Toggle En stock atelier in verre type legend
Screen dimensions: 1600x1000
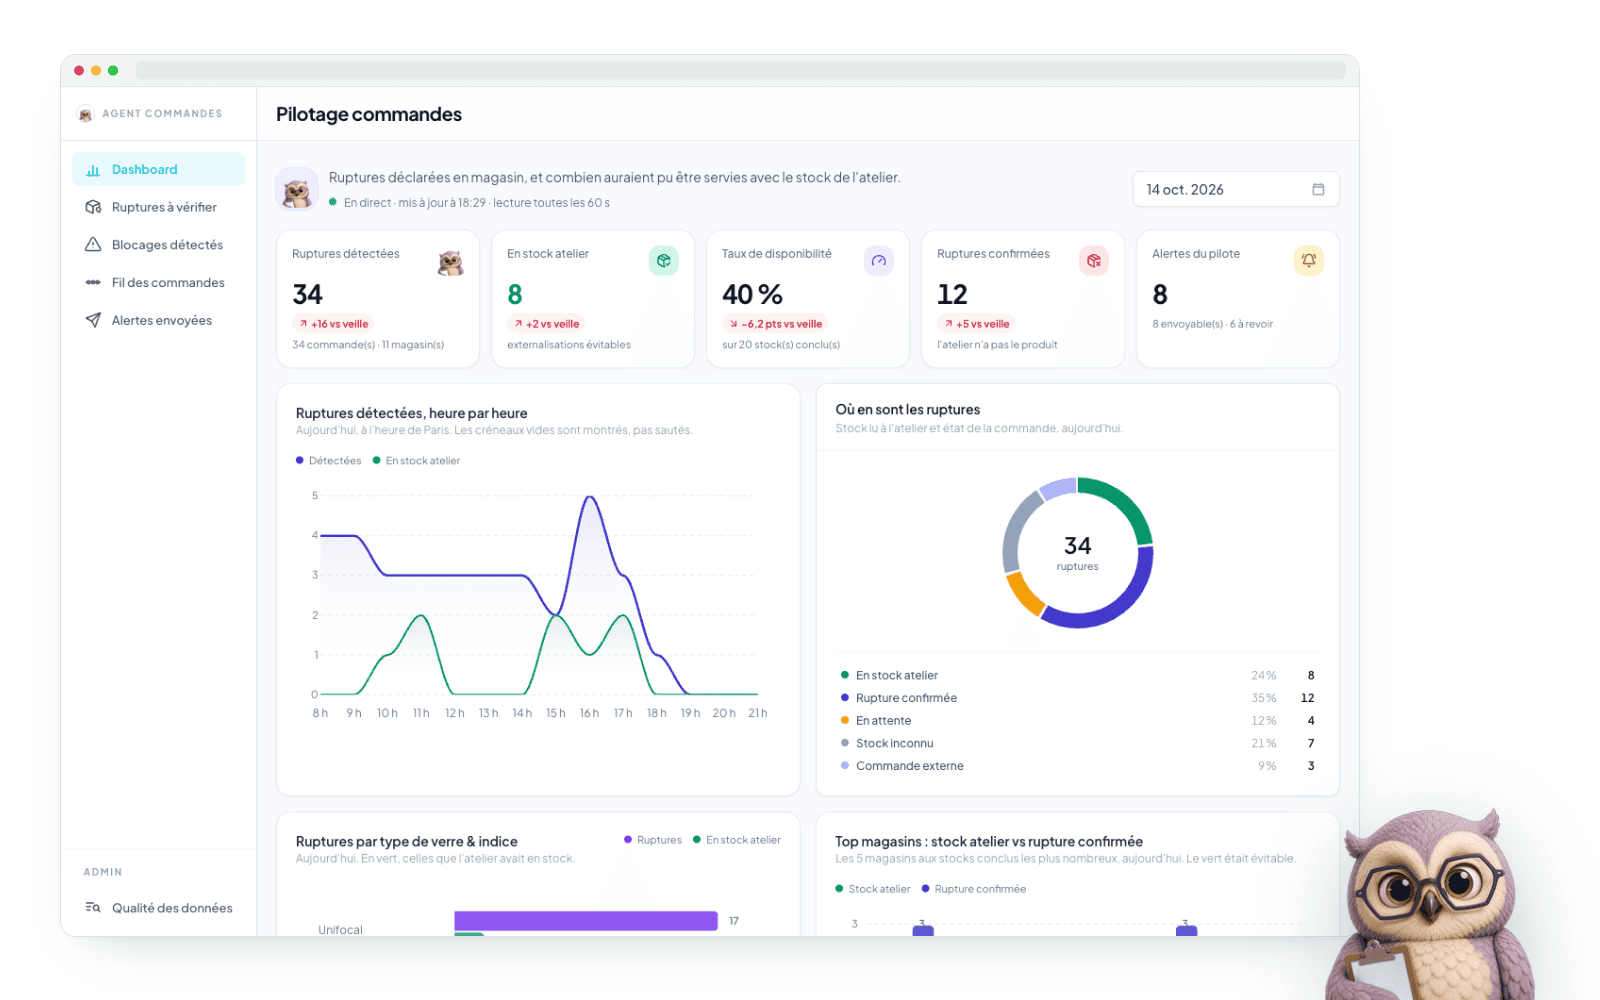[737, 840]
